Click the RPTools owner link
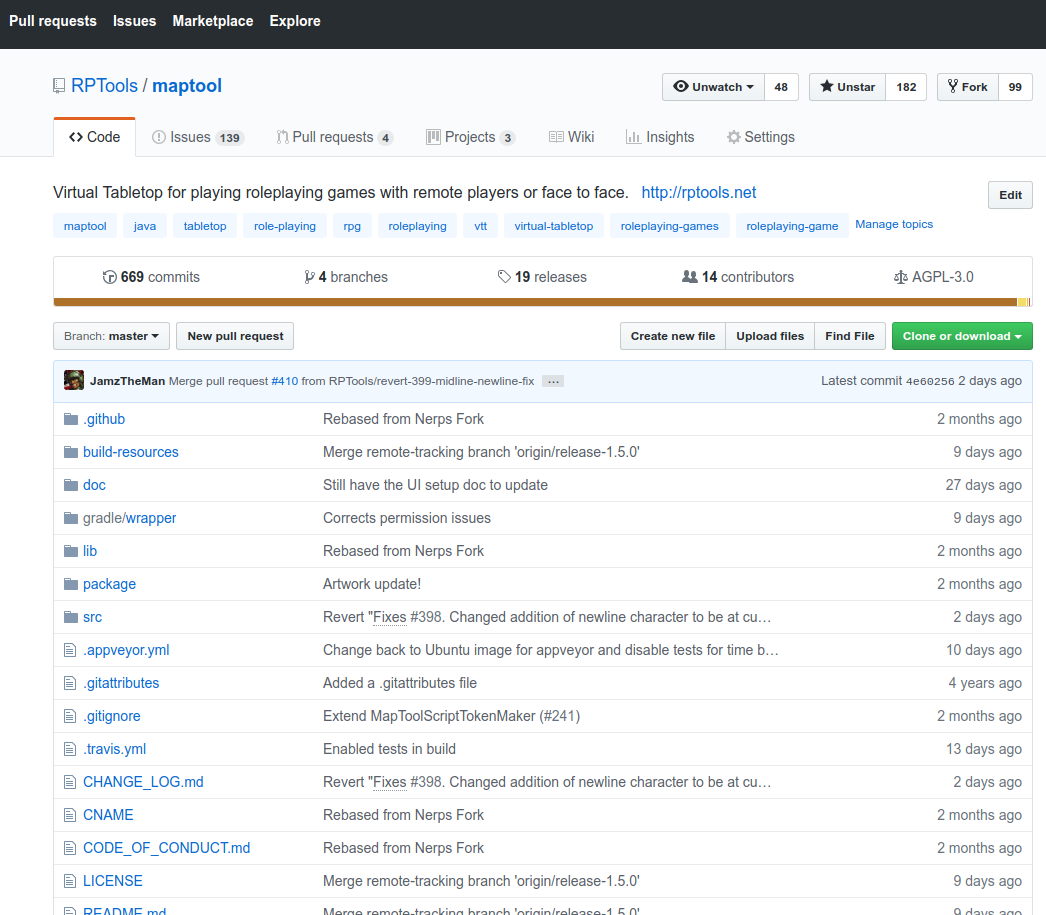This screenshot has height=915, width=1046. (x=105, y=86)
